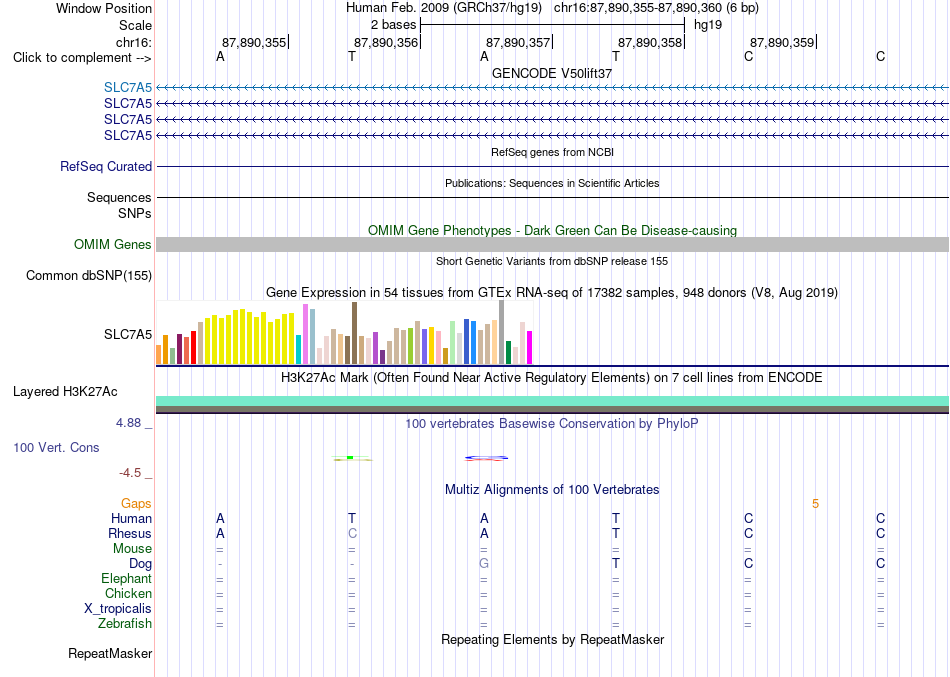Click the RefSeq Curated intron line
This screenshot has height=677, width=950.
552,166
